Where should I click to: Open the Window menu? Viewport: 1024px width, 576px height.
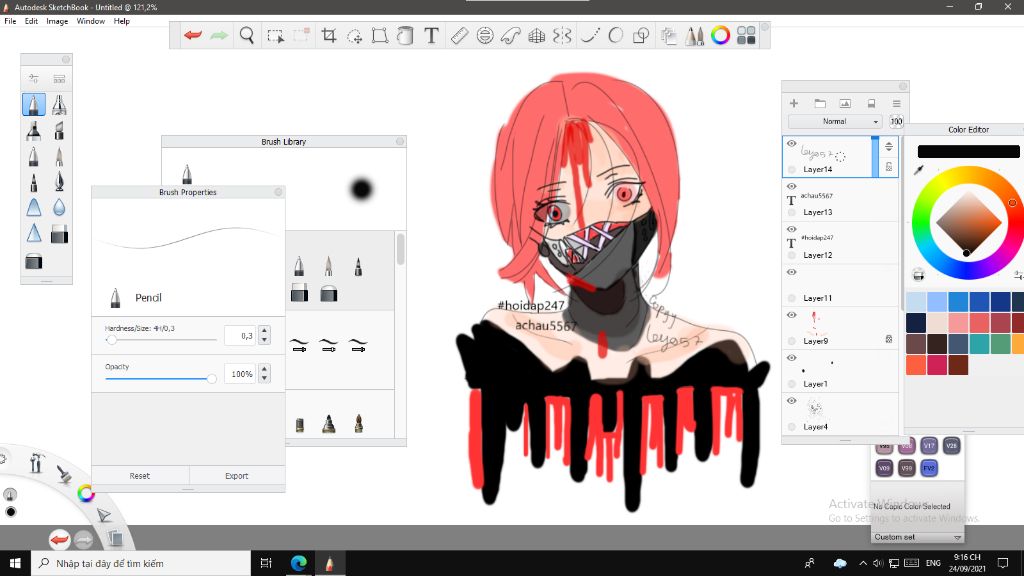tap(90, 21)
